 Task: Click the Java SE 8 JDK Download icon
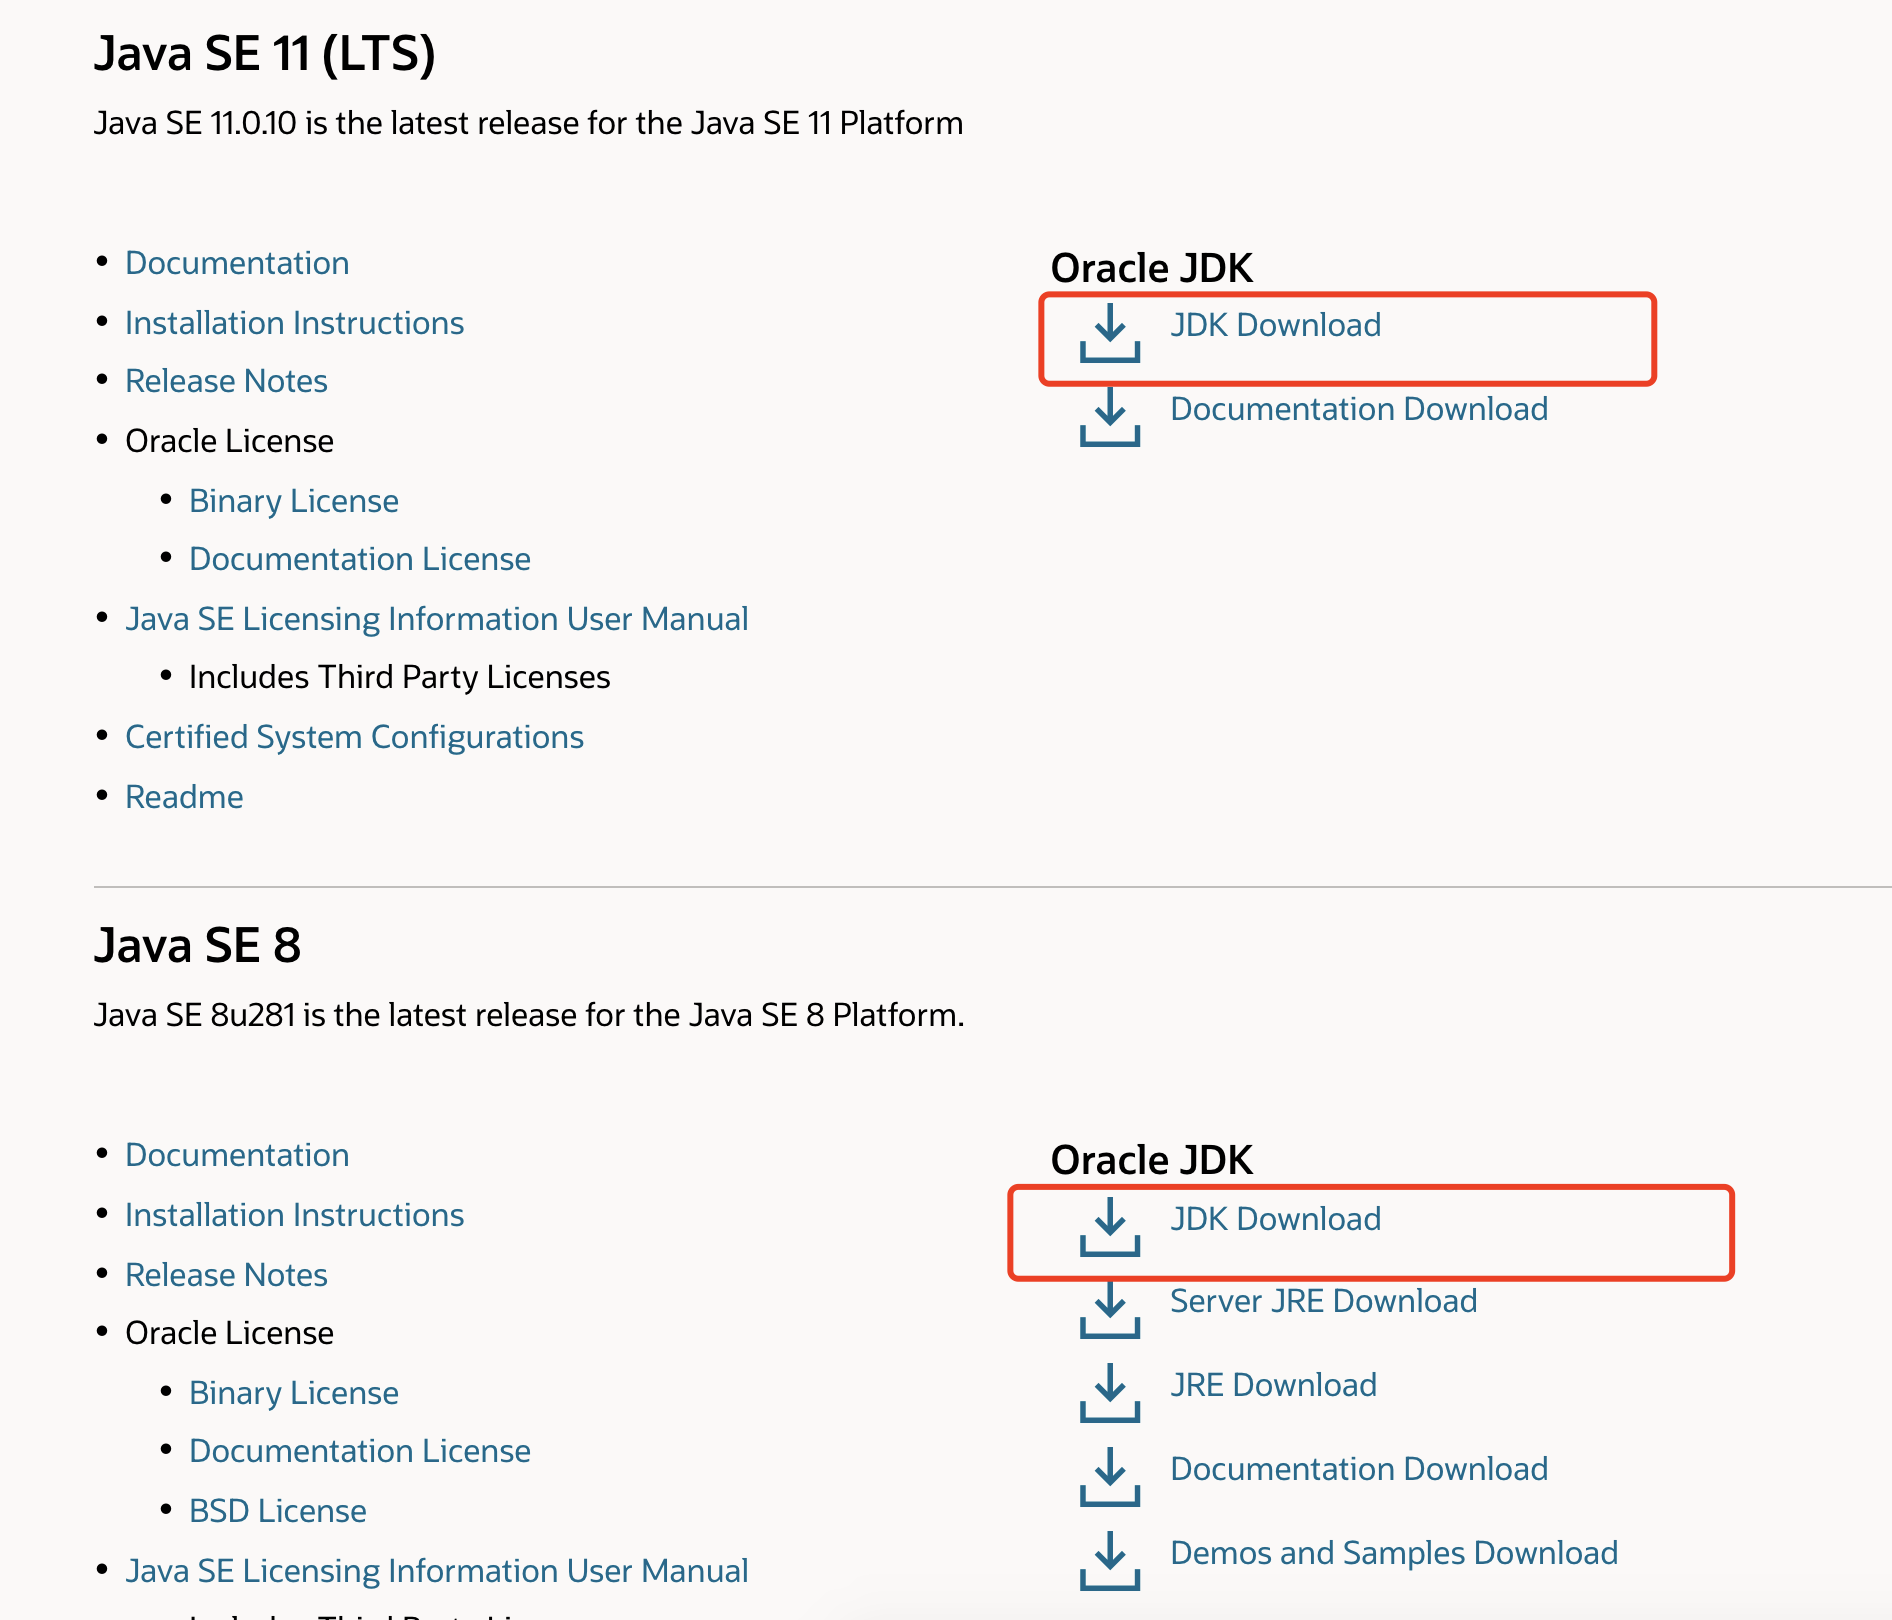[x=1109, y=1227]
